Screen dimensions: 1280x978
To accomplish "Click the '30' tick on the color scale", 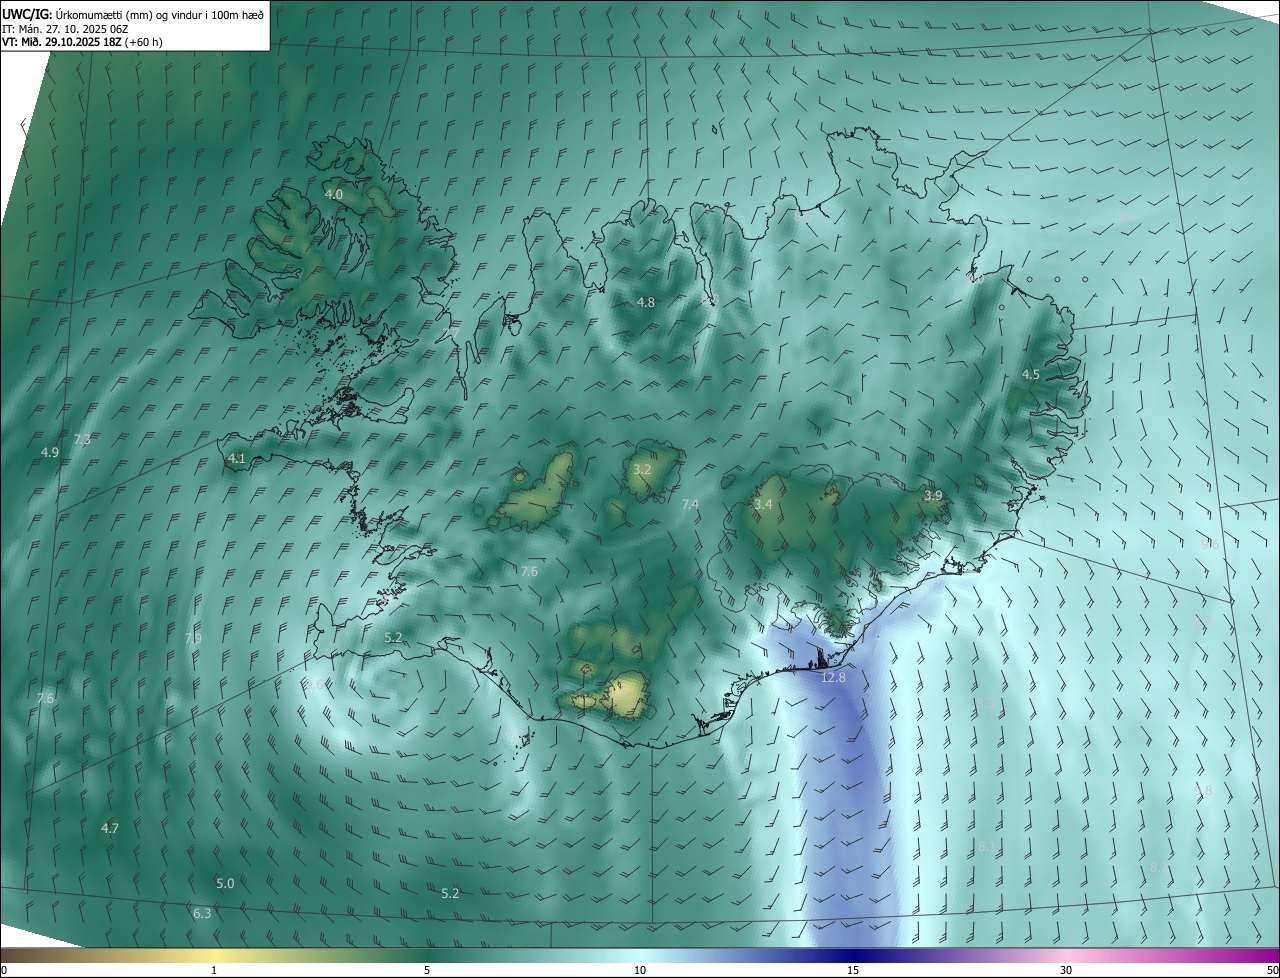I will 1066,970.
